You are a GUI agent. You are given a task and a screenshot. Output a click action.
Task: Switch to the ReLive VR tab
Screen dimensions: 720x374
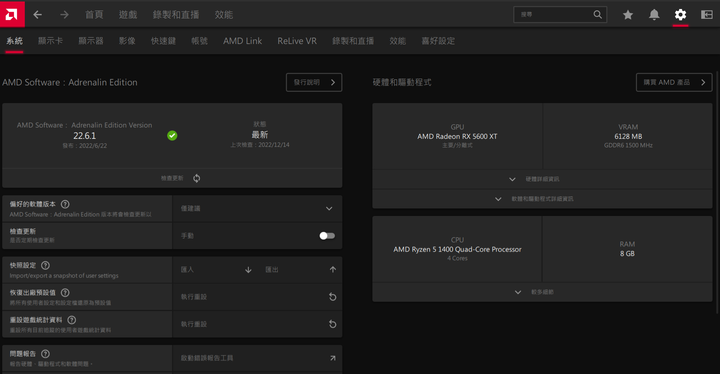click(x=297, y=41)
